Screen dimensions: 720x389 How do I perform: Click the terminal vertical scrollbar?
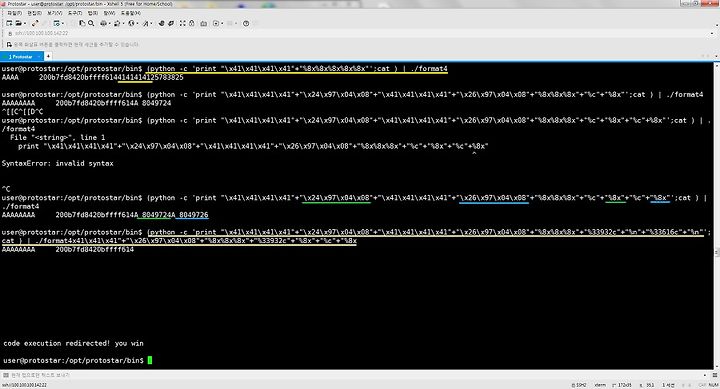pos(716,216)
